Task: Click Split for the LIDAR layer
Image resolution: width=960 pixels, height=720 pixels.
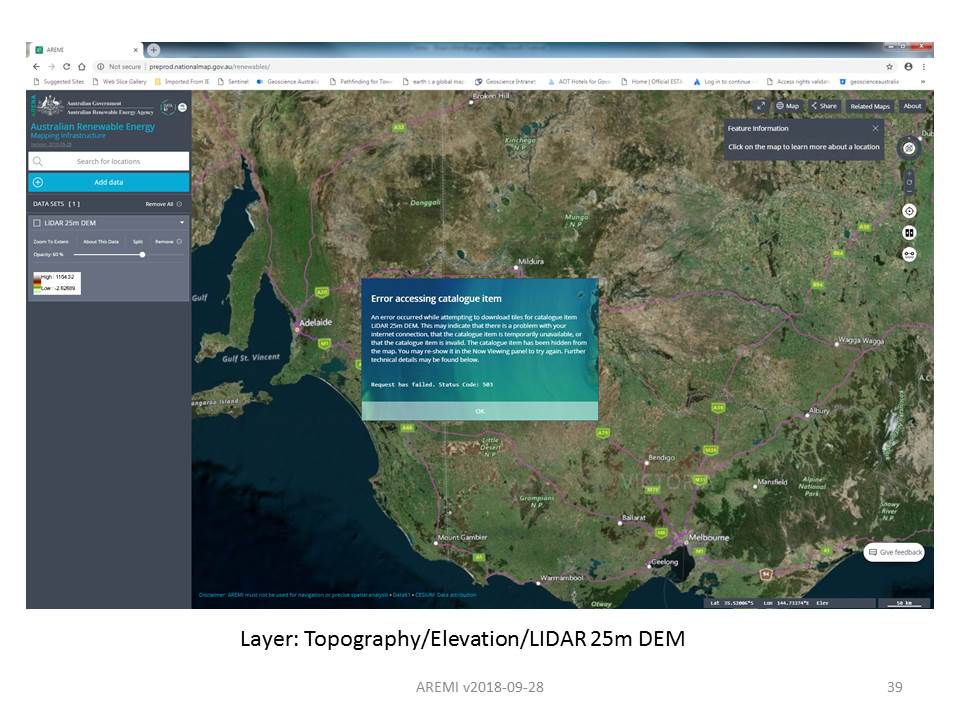Action: point(138,242)
